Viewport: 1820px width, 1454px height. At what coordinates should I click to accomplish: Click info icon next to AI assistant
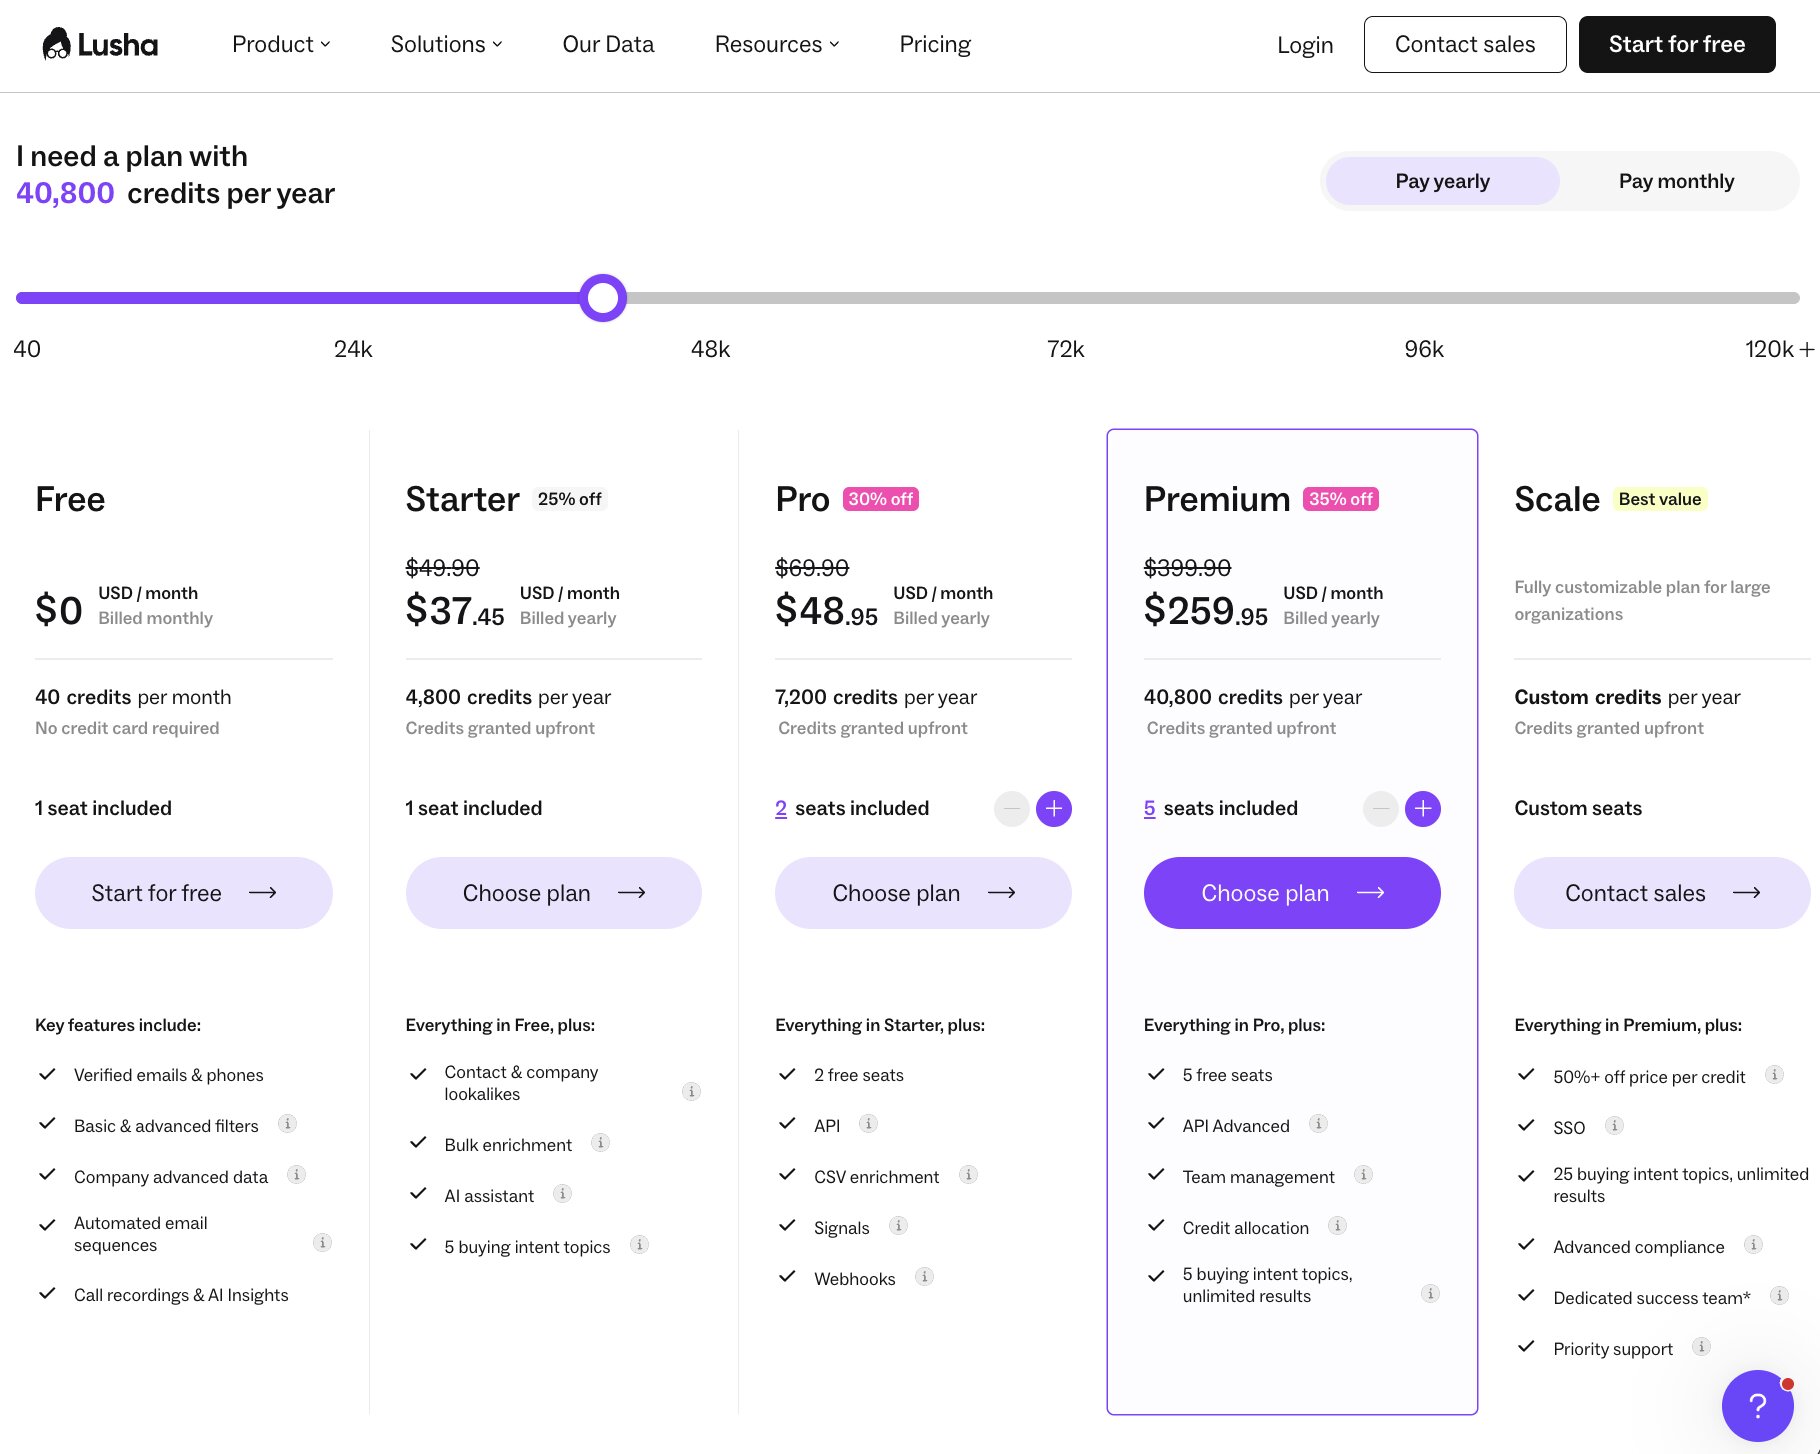[562, 1194]
